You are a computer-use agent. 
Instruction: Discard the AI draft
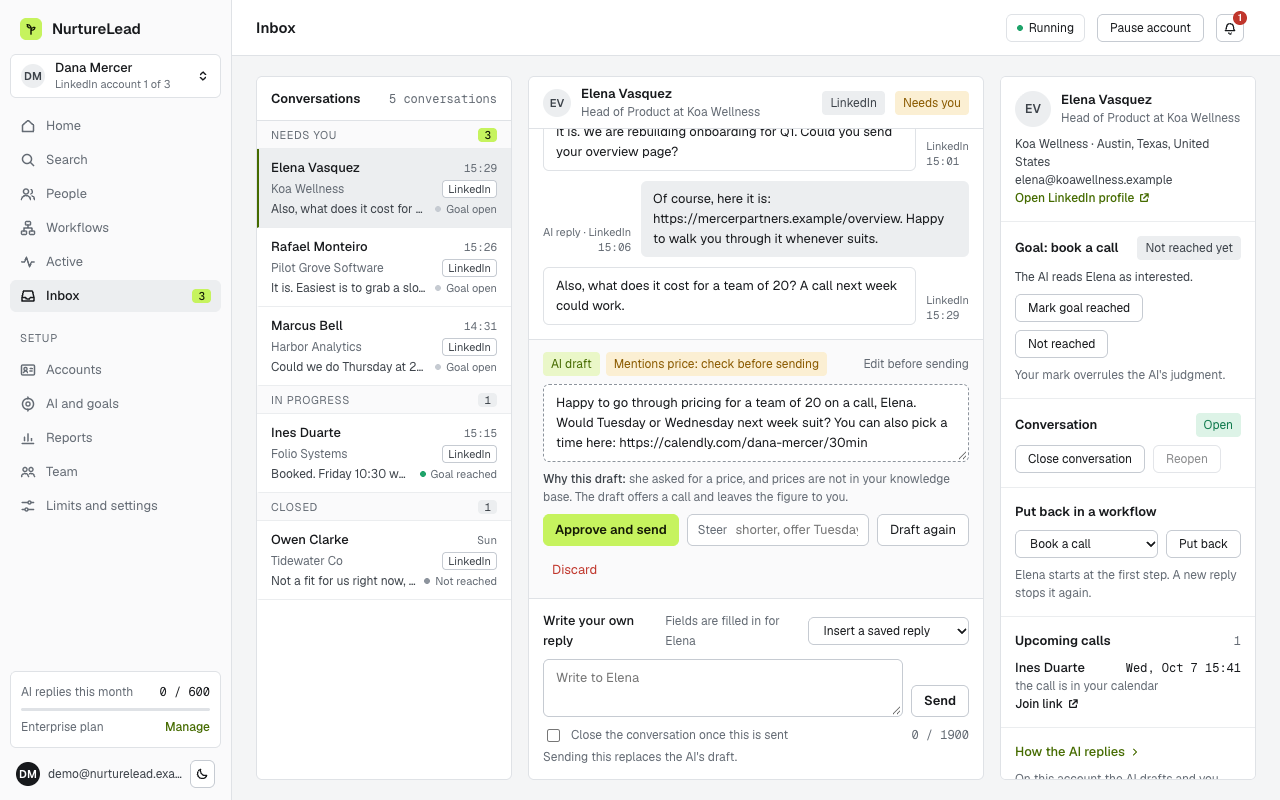coord(574,570)
